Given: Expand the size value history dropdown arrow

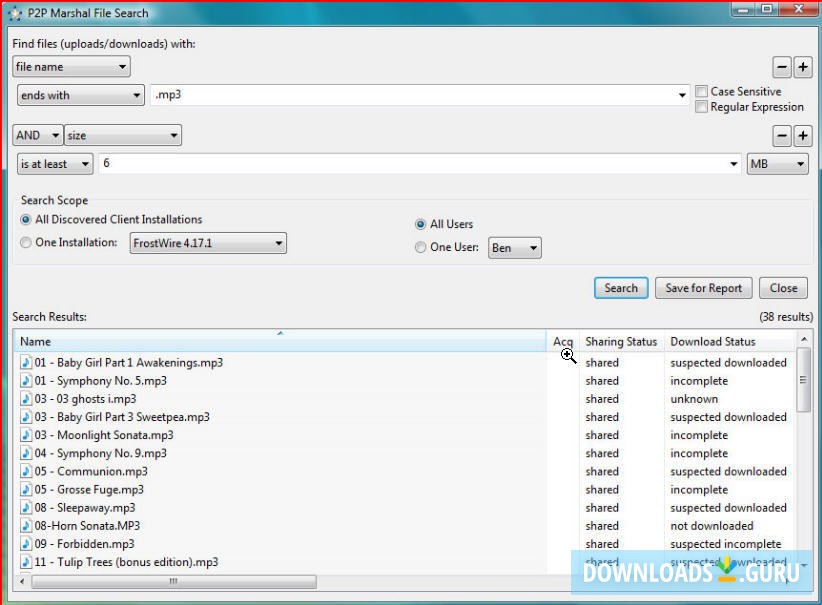Looking at the screenshot, I should click(733, 164).
